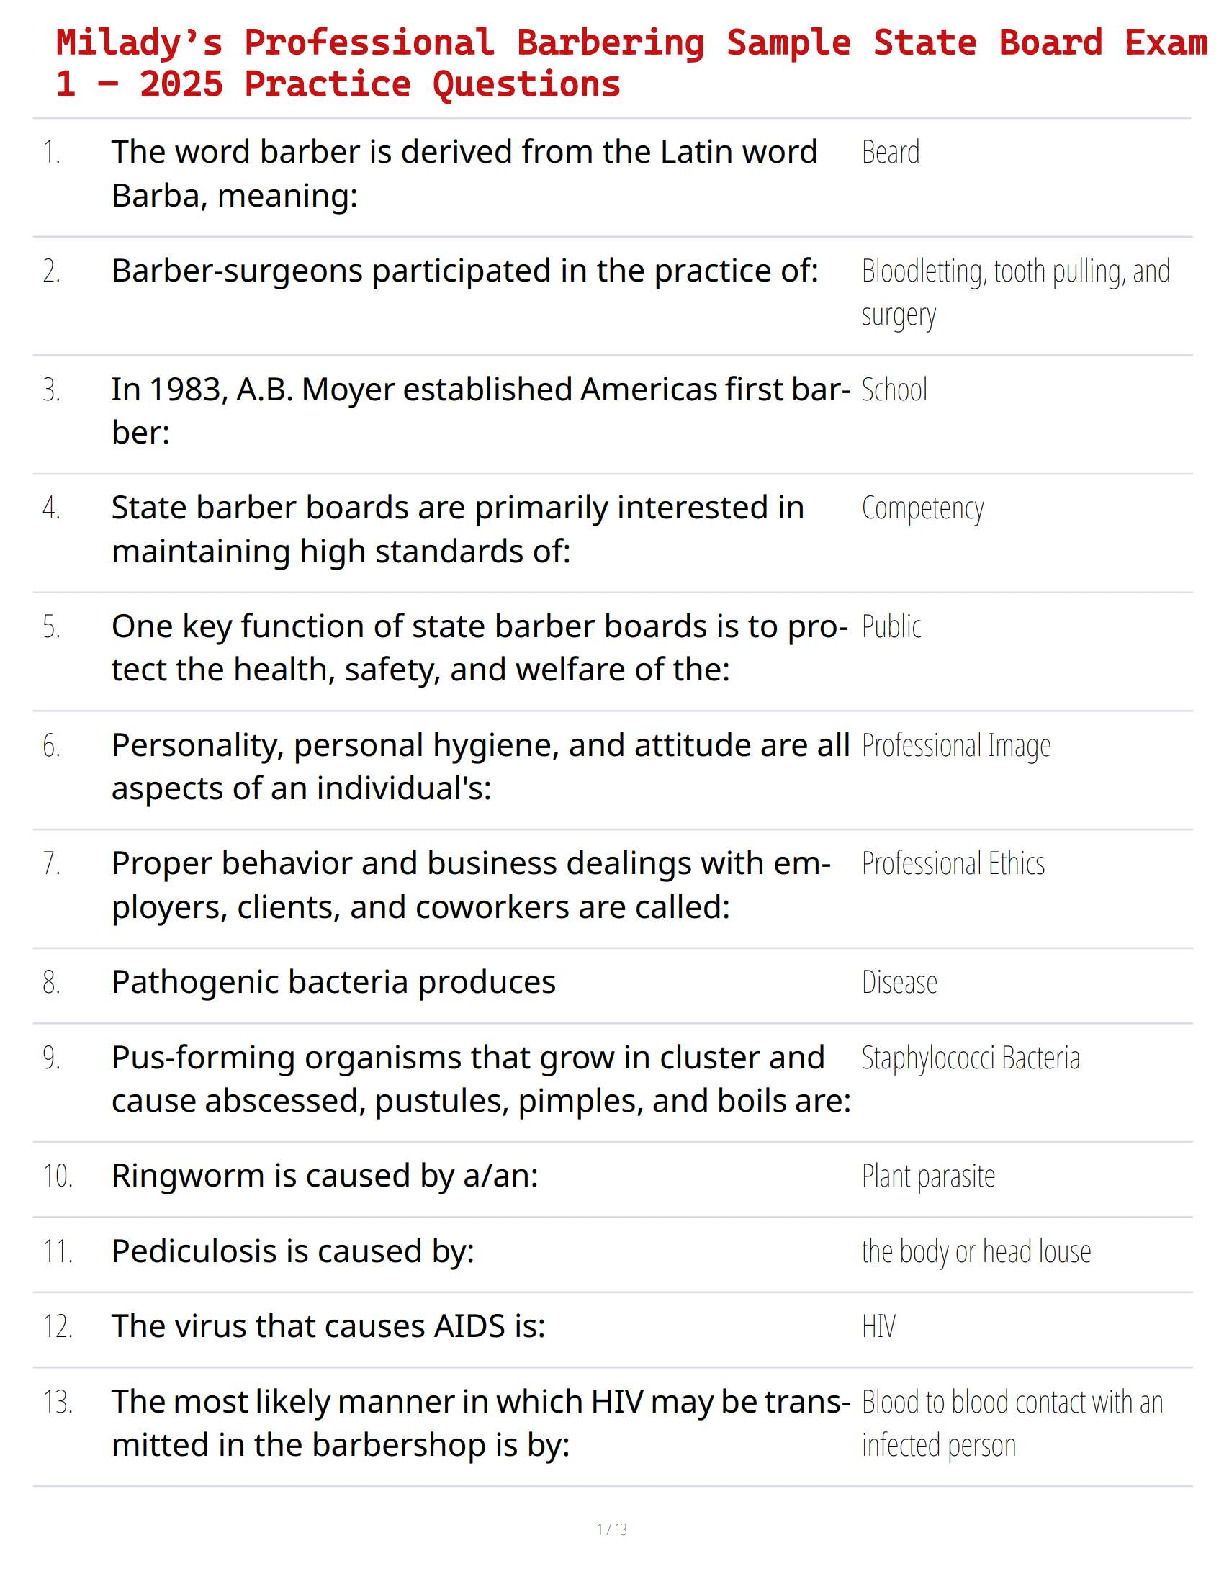Click the answer 'Staphylococci Bacteria'
The width and height of the screenshot is (1224, 1584).
click(x=970, y=1058)
